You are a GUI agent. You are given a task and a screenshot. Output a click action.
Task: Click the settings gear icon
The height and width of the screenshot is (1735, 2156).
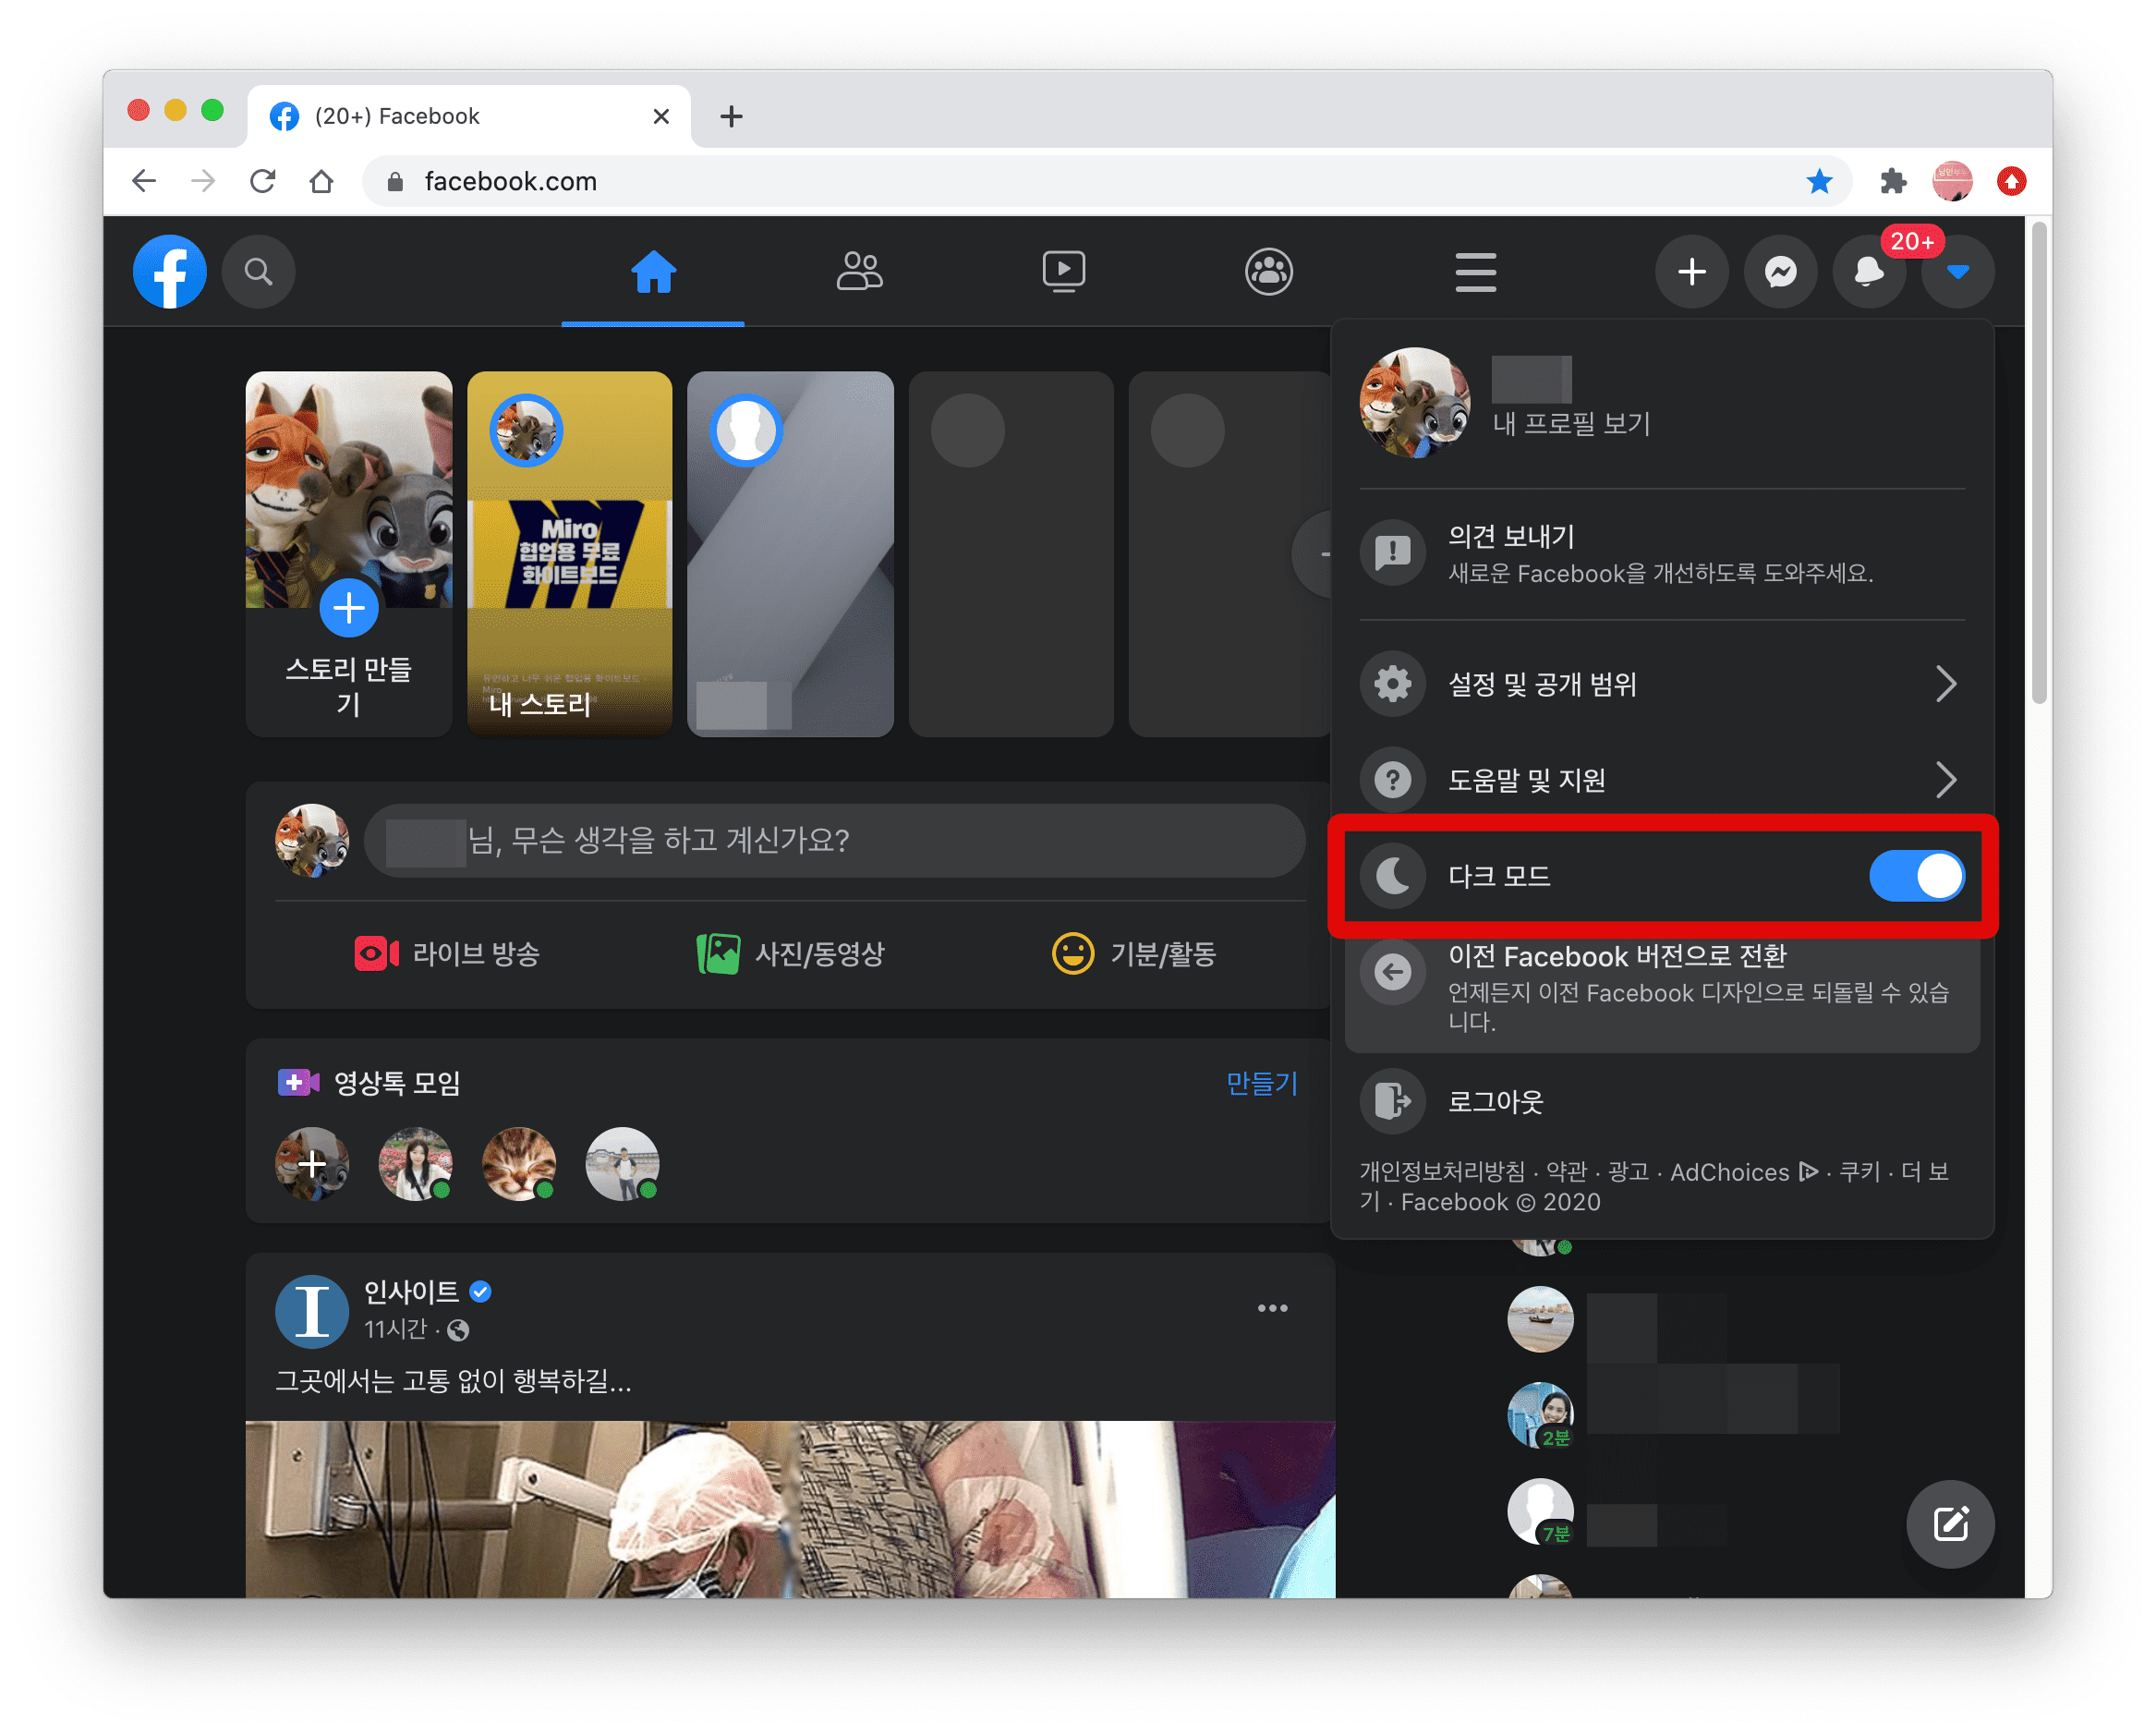click(x=1392, y=684)
